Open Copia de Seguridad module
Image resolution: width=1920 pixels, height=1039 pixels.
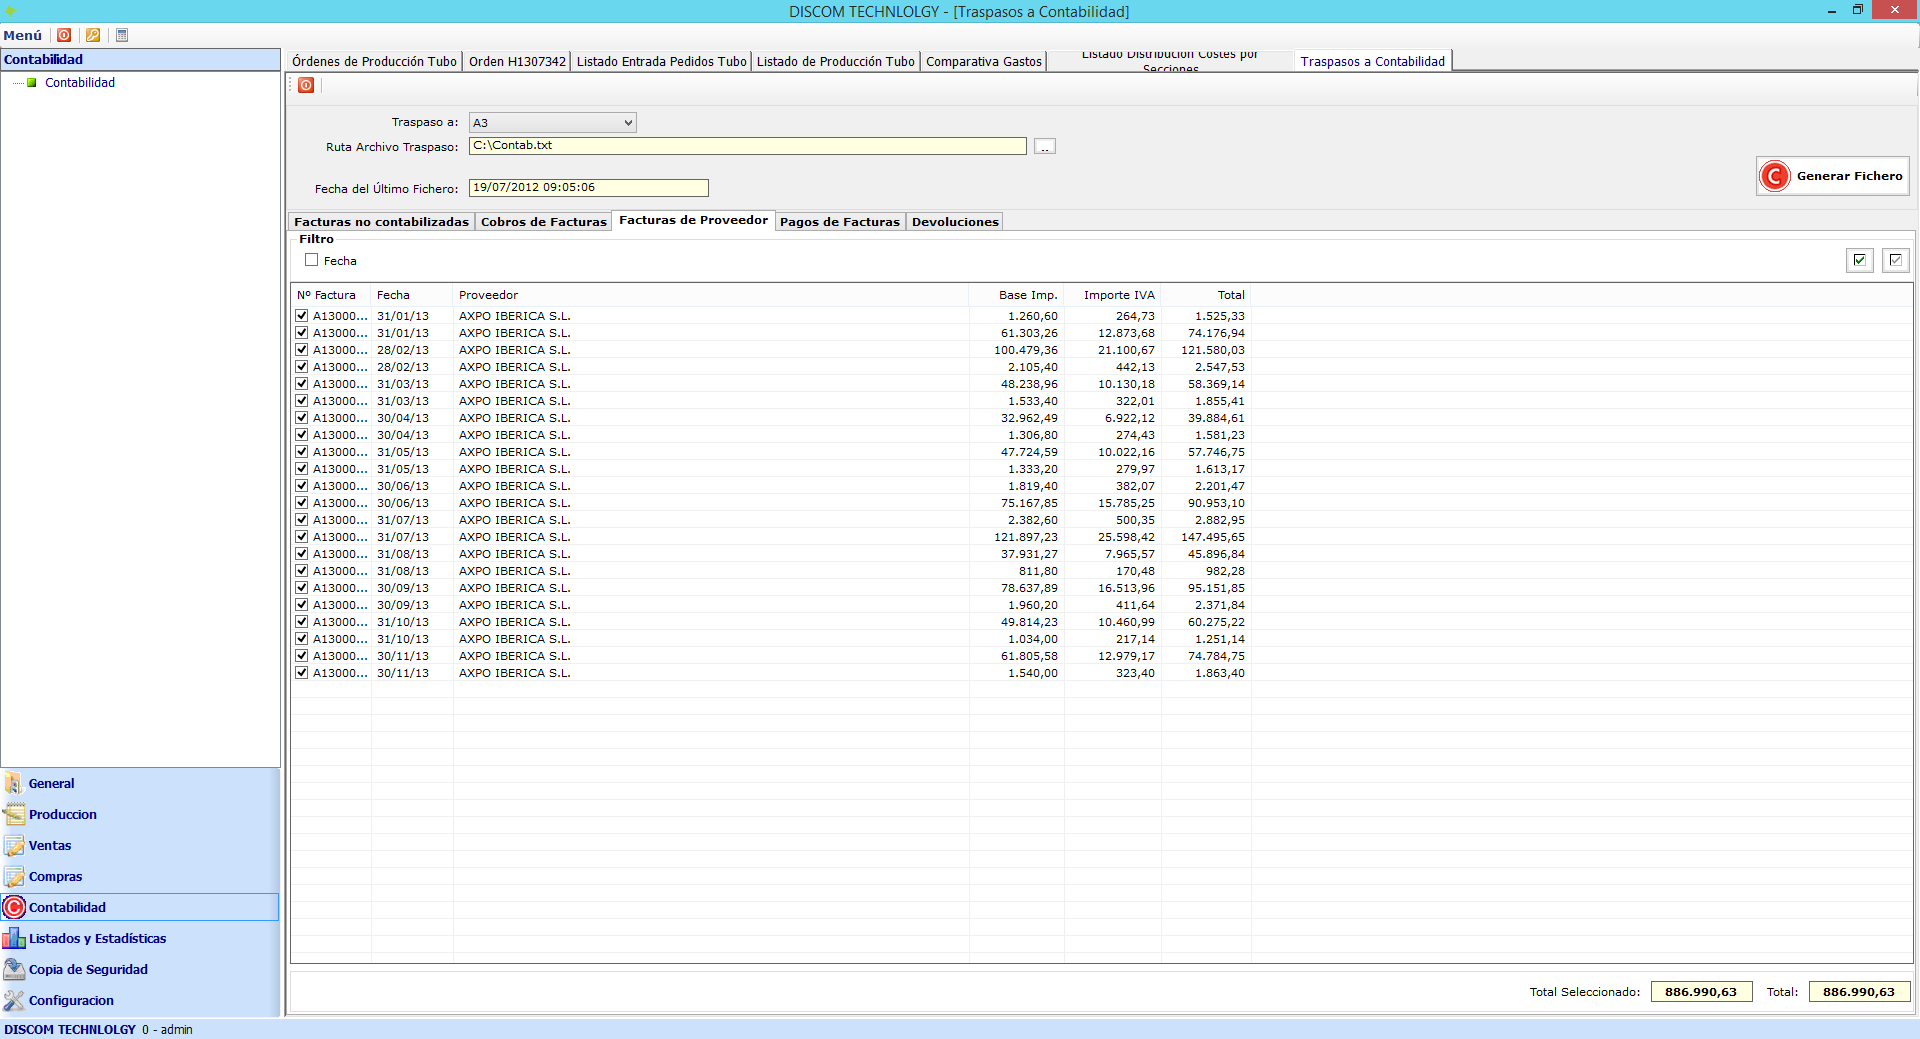88,969
